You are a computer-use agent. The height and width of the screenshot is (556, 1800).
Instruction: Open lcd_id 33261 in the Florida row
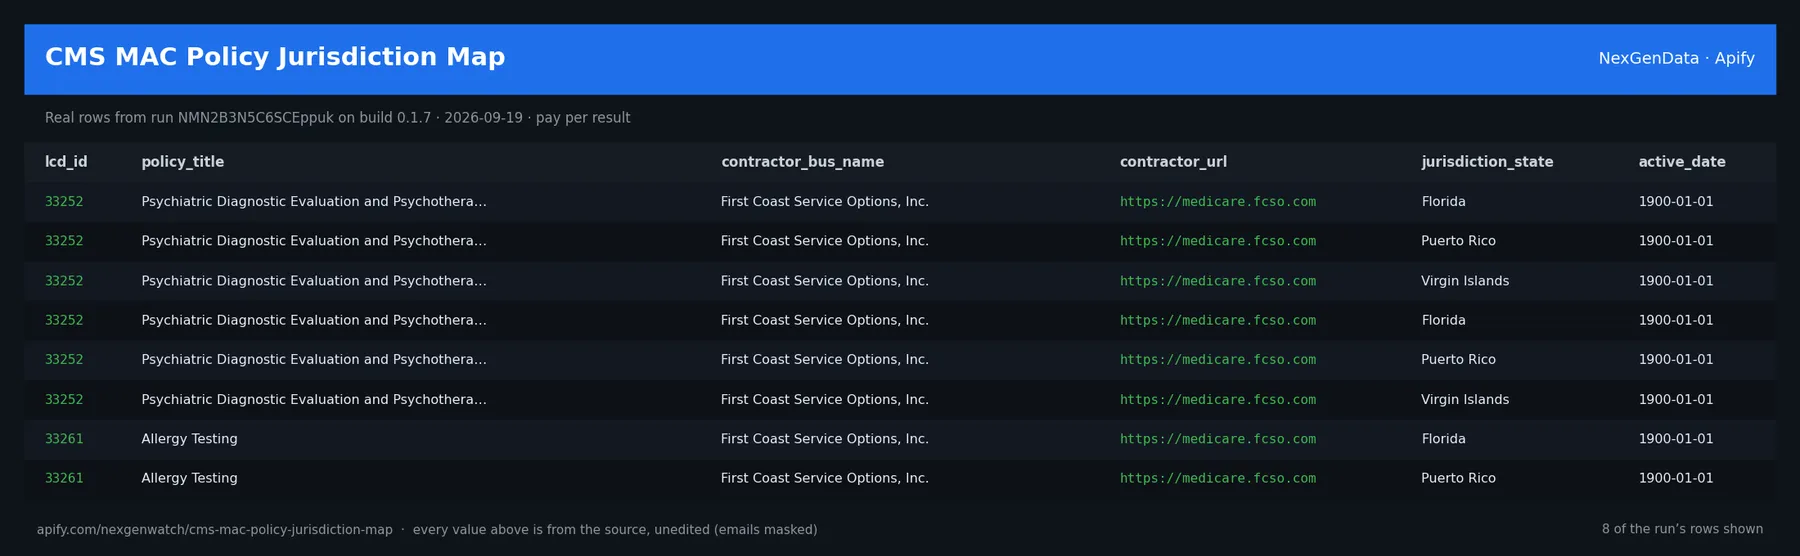point(64,439)
